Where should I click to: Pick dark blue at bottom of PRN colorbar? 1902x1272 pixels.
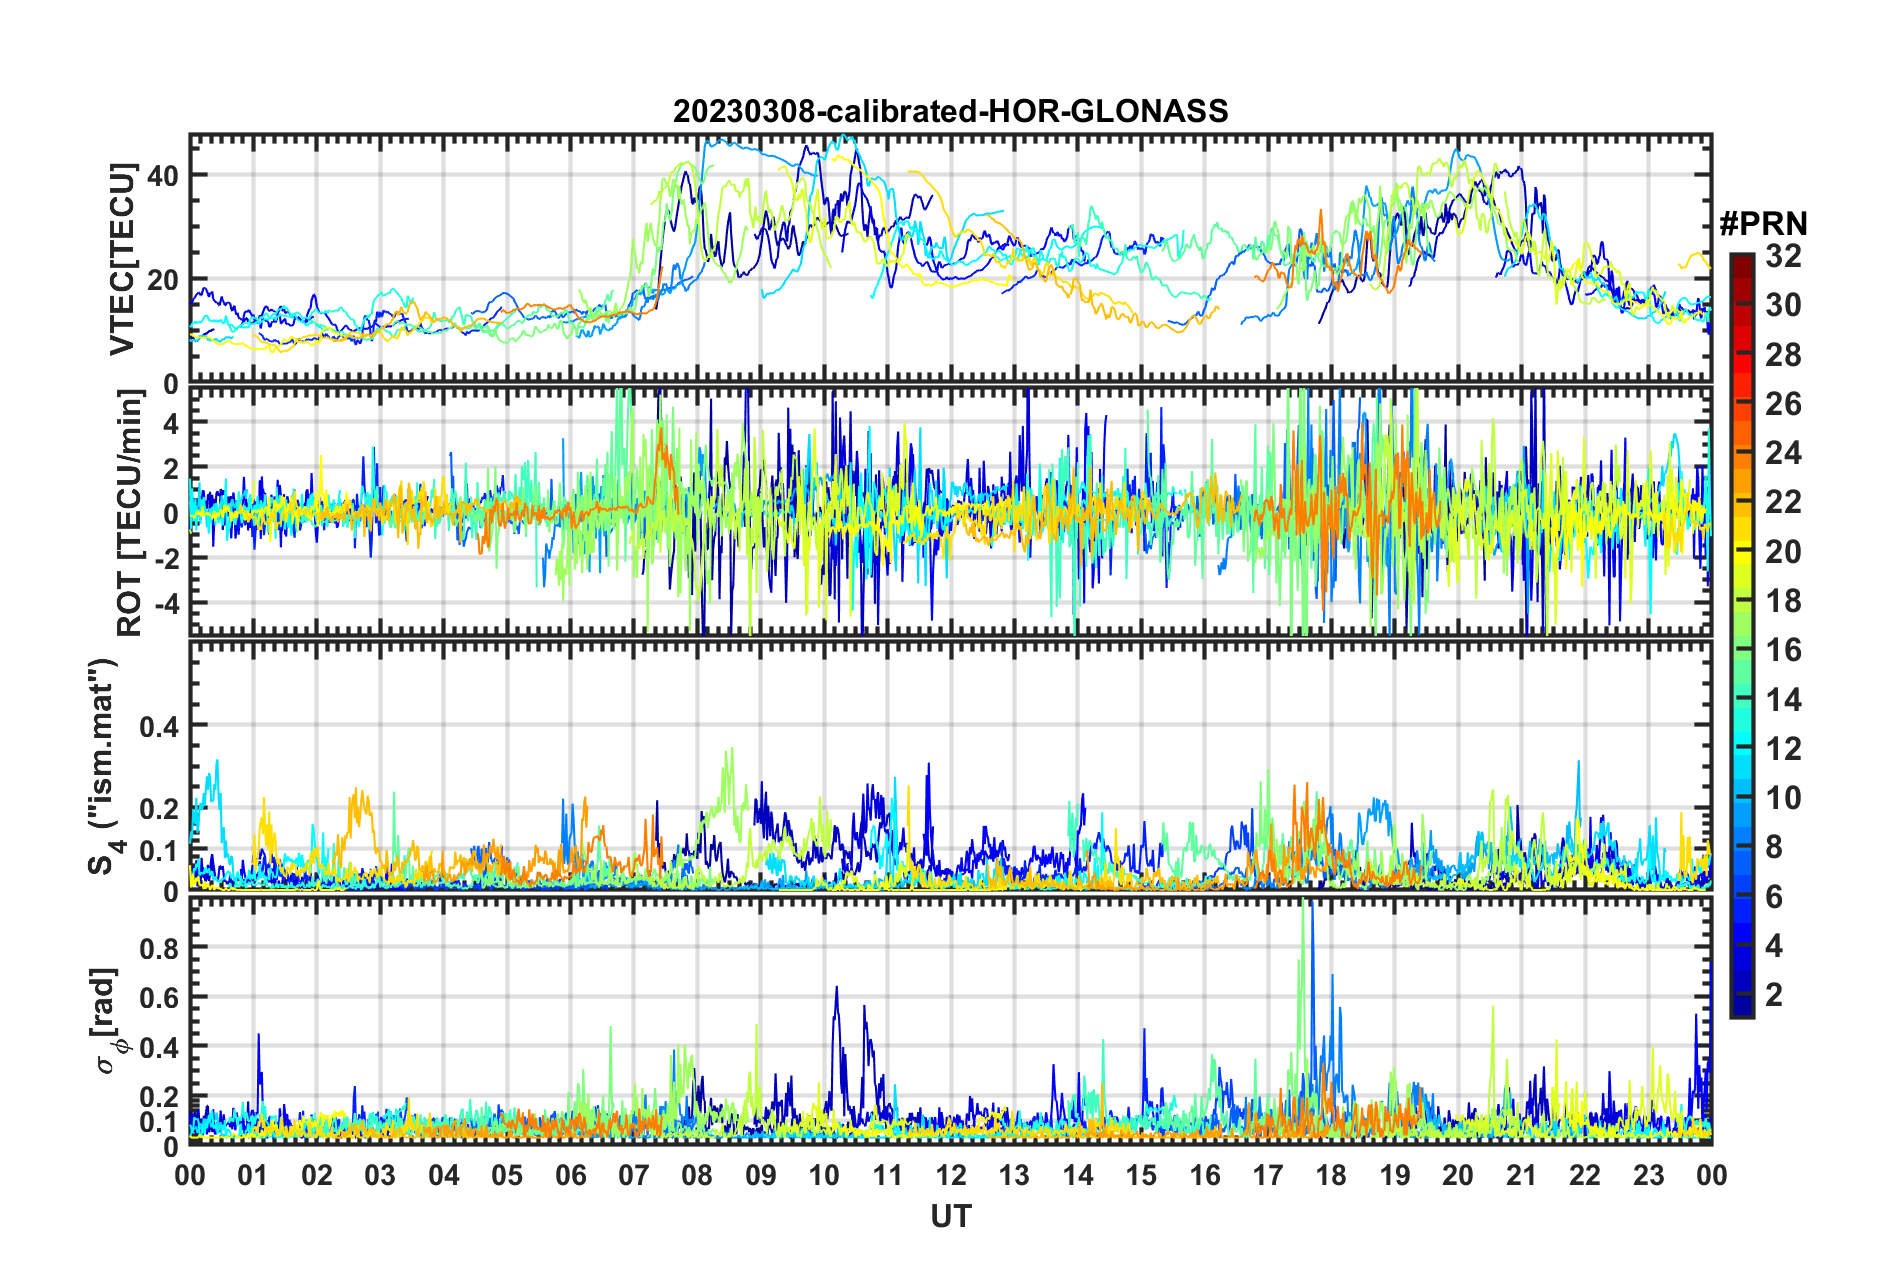pyautogui.click(x=1741, y=1010)
